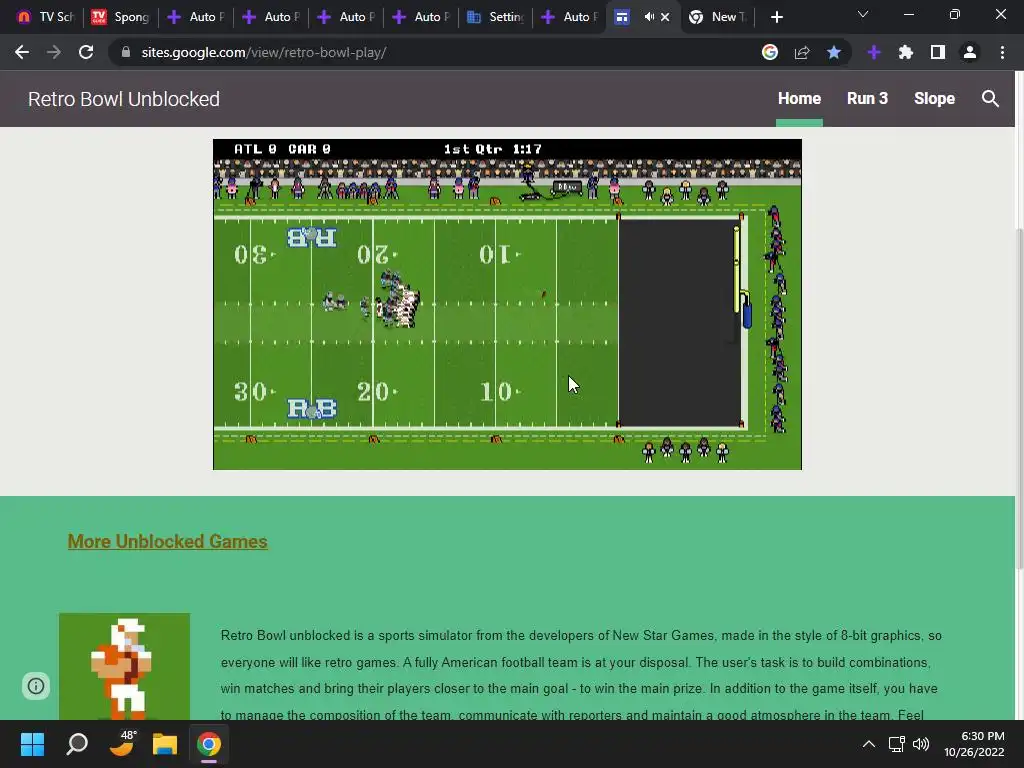This screenshot has width=1024, height=768.
Task: Open Windows taskbar search
Action: pos(77,744)
